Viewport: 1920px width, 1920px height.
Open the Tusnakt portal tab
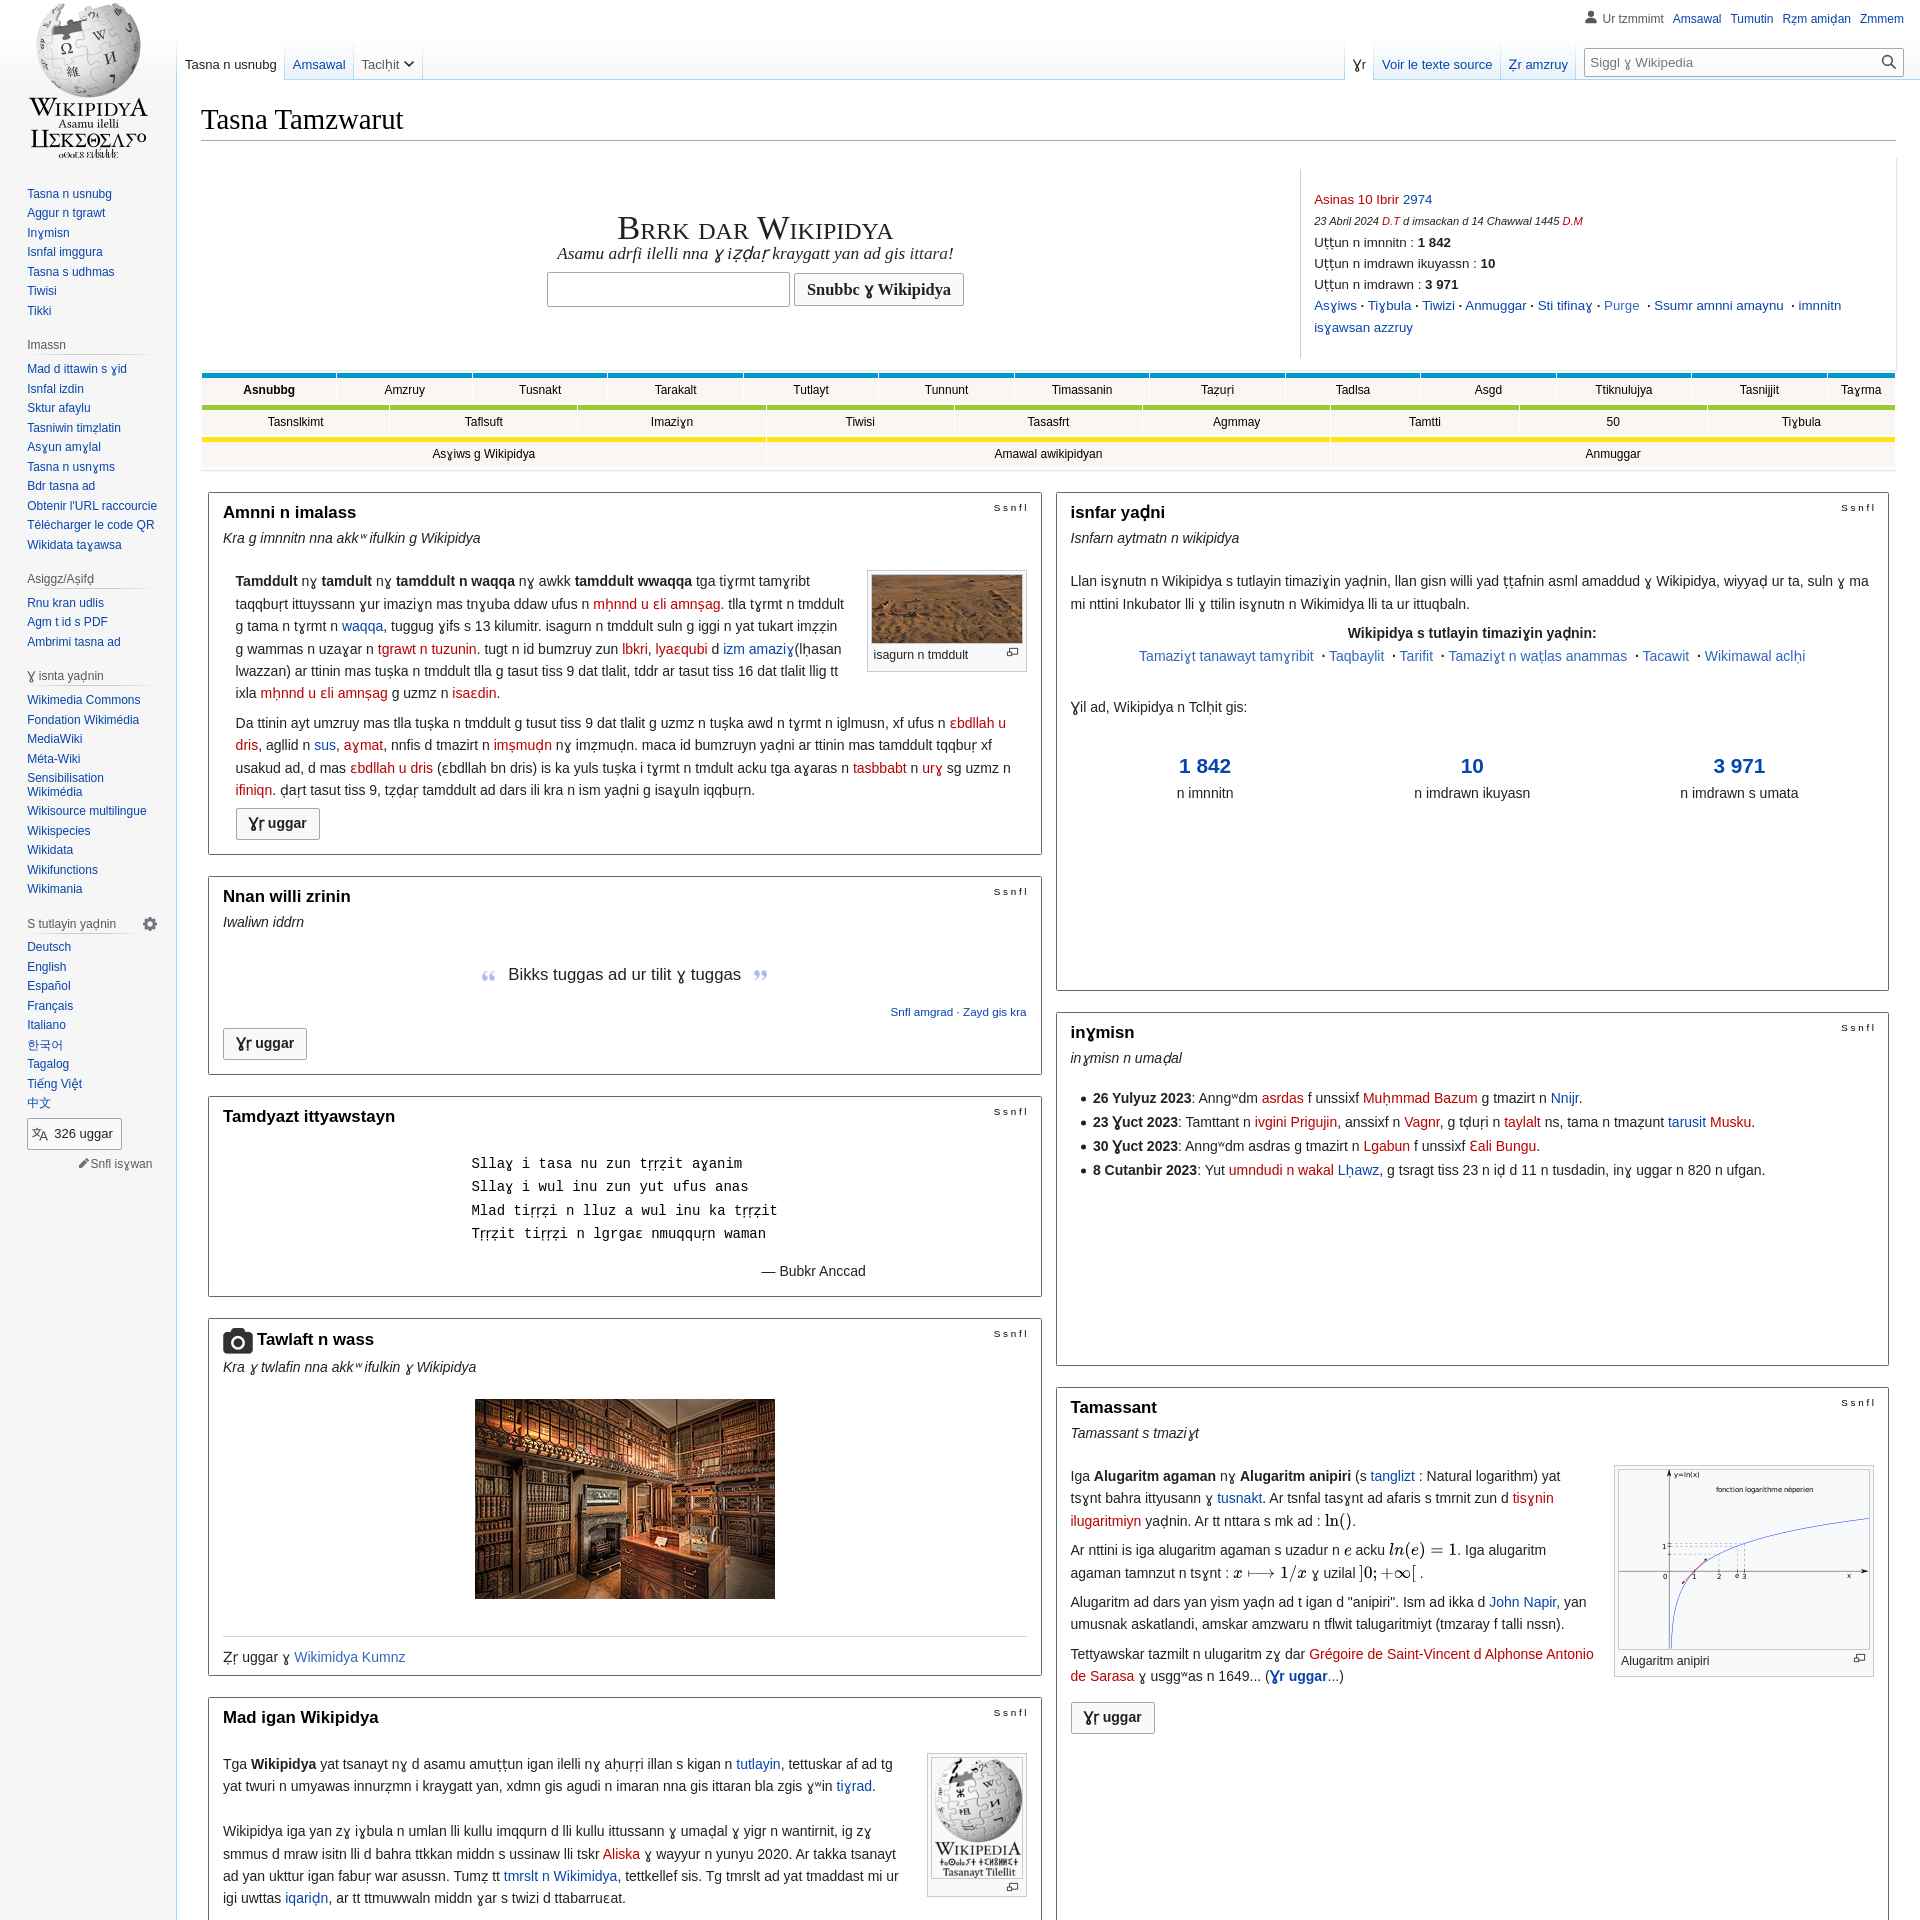[x=540, y=390]
